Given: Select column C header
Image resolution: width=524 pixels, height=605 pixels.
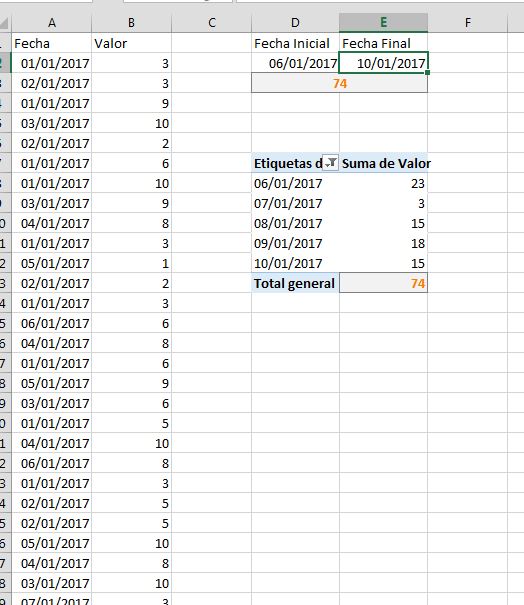Looking at the screenshot, I should coord(211,23).
